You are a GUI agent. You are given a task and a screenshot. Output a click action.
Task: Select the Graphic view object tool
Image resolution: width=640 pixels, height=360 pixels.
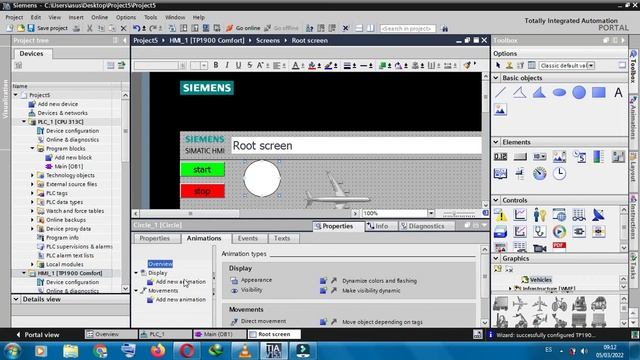[x=500, y=110]
